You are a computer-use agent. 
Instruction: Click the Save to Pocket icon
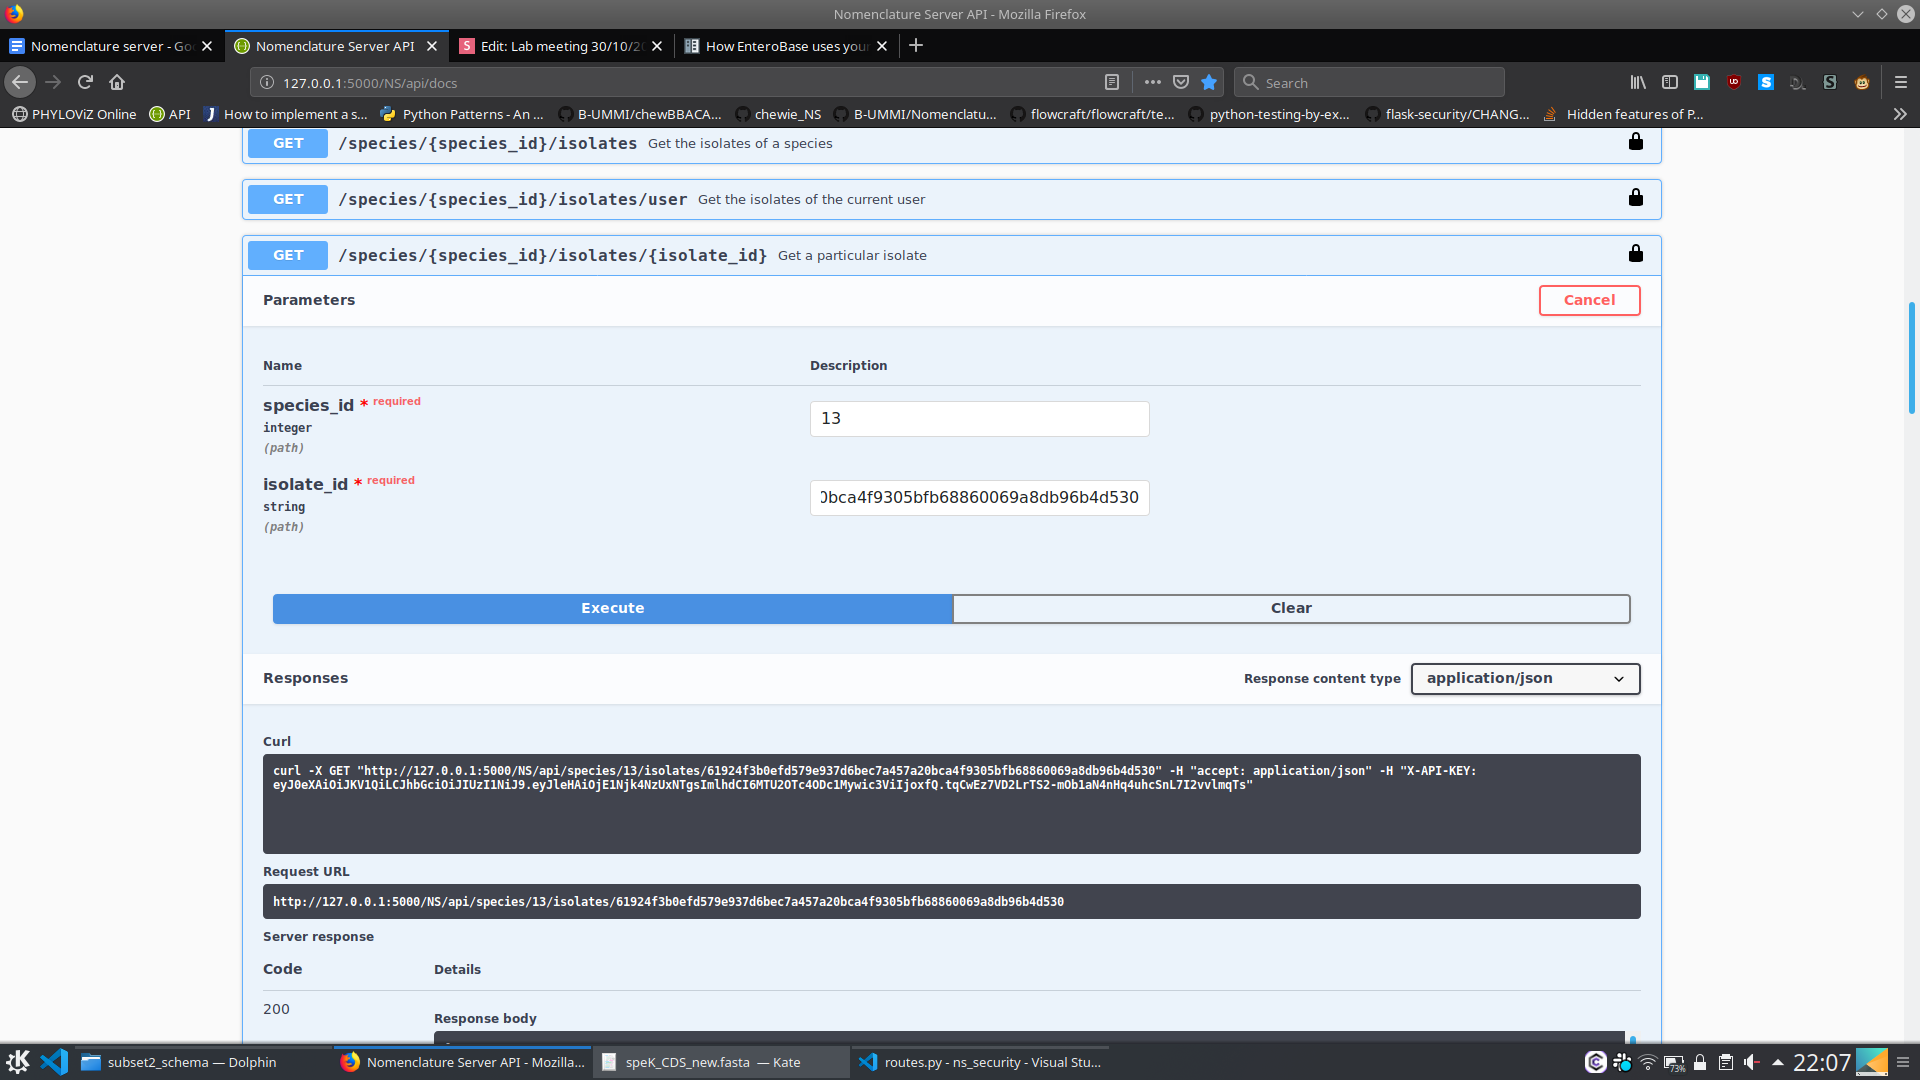click(1181, 82)
